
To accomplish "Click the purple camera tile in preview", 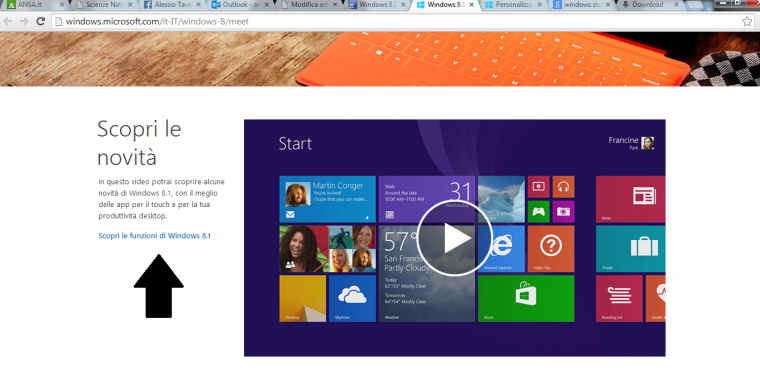I will (x=563, y=211).
